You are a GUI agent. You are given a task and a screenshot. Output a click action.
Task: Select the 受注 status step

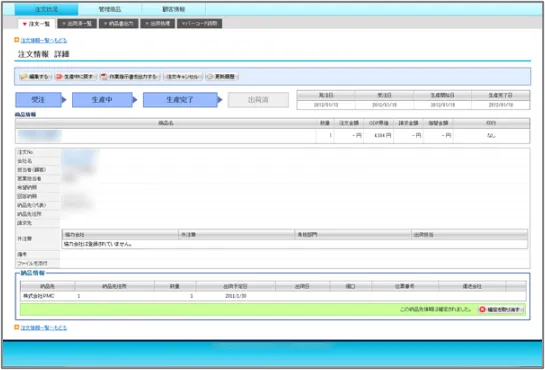pyautogui.click(x=38, y=100)
